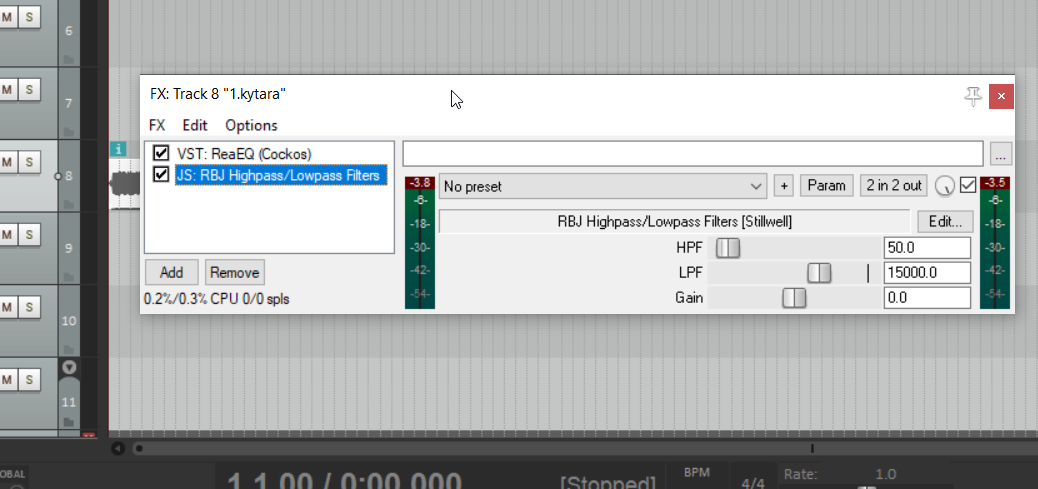Click the item info icon on track 8
This screenshot has width=1038, height=489.
pyautogui.click(x=120, y=149)
